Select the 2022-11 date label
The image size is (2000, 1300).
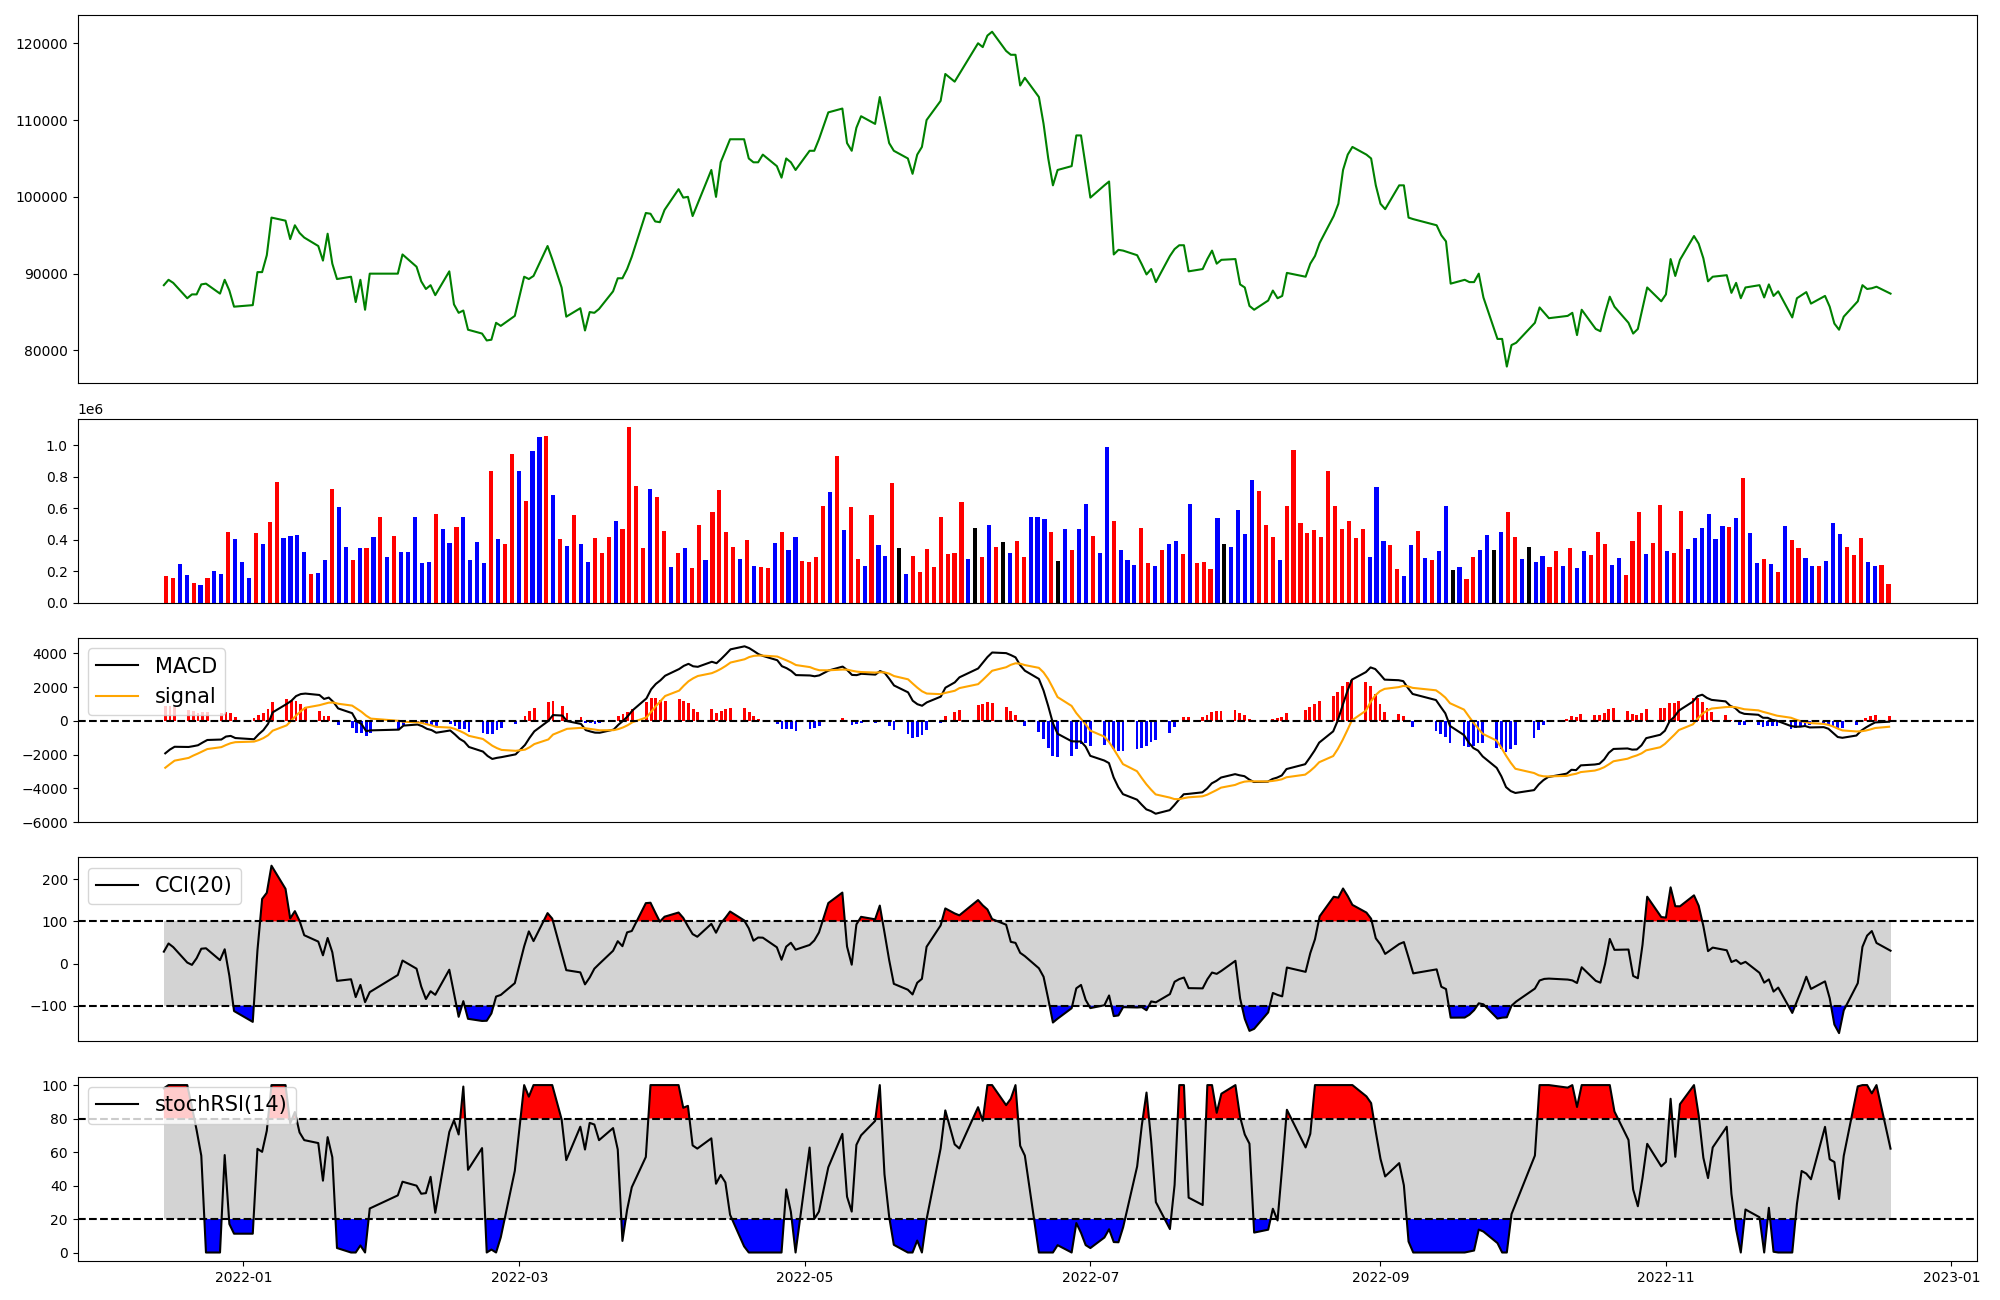click(1666, 1277)
